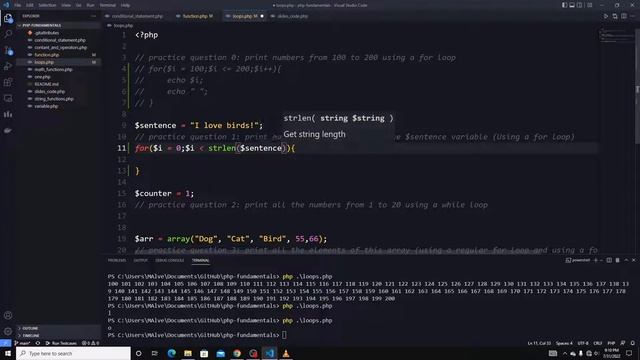Click the new terminal plus icon
The height and width of the screenshot is (360, 640).
coord(596,260)
